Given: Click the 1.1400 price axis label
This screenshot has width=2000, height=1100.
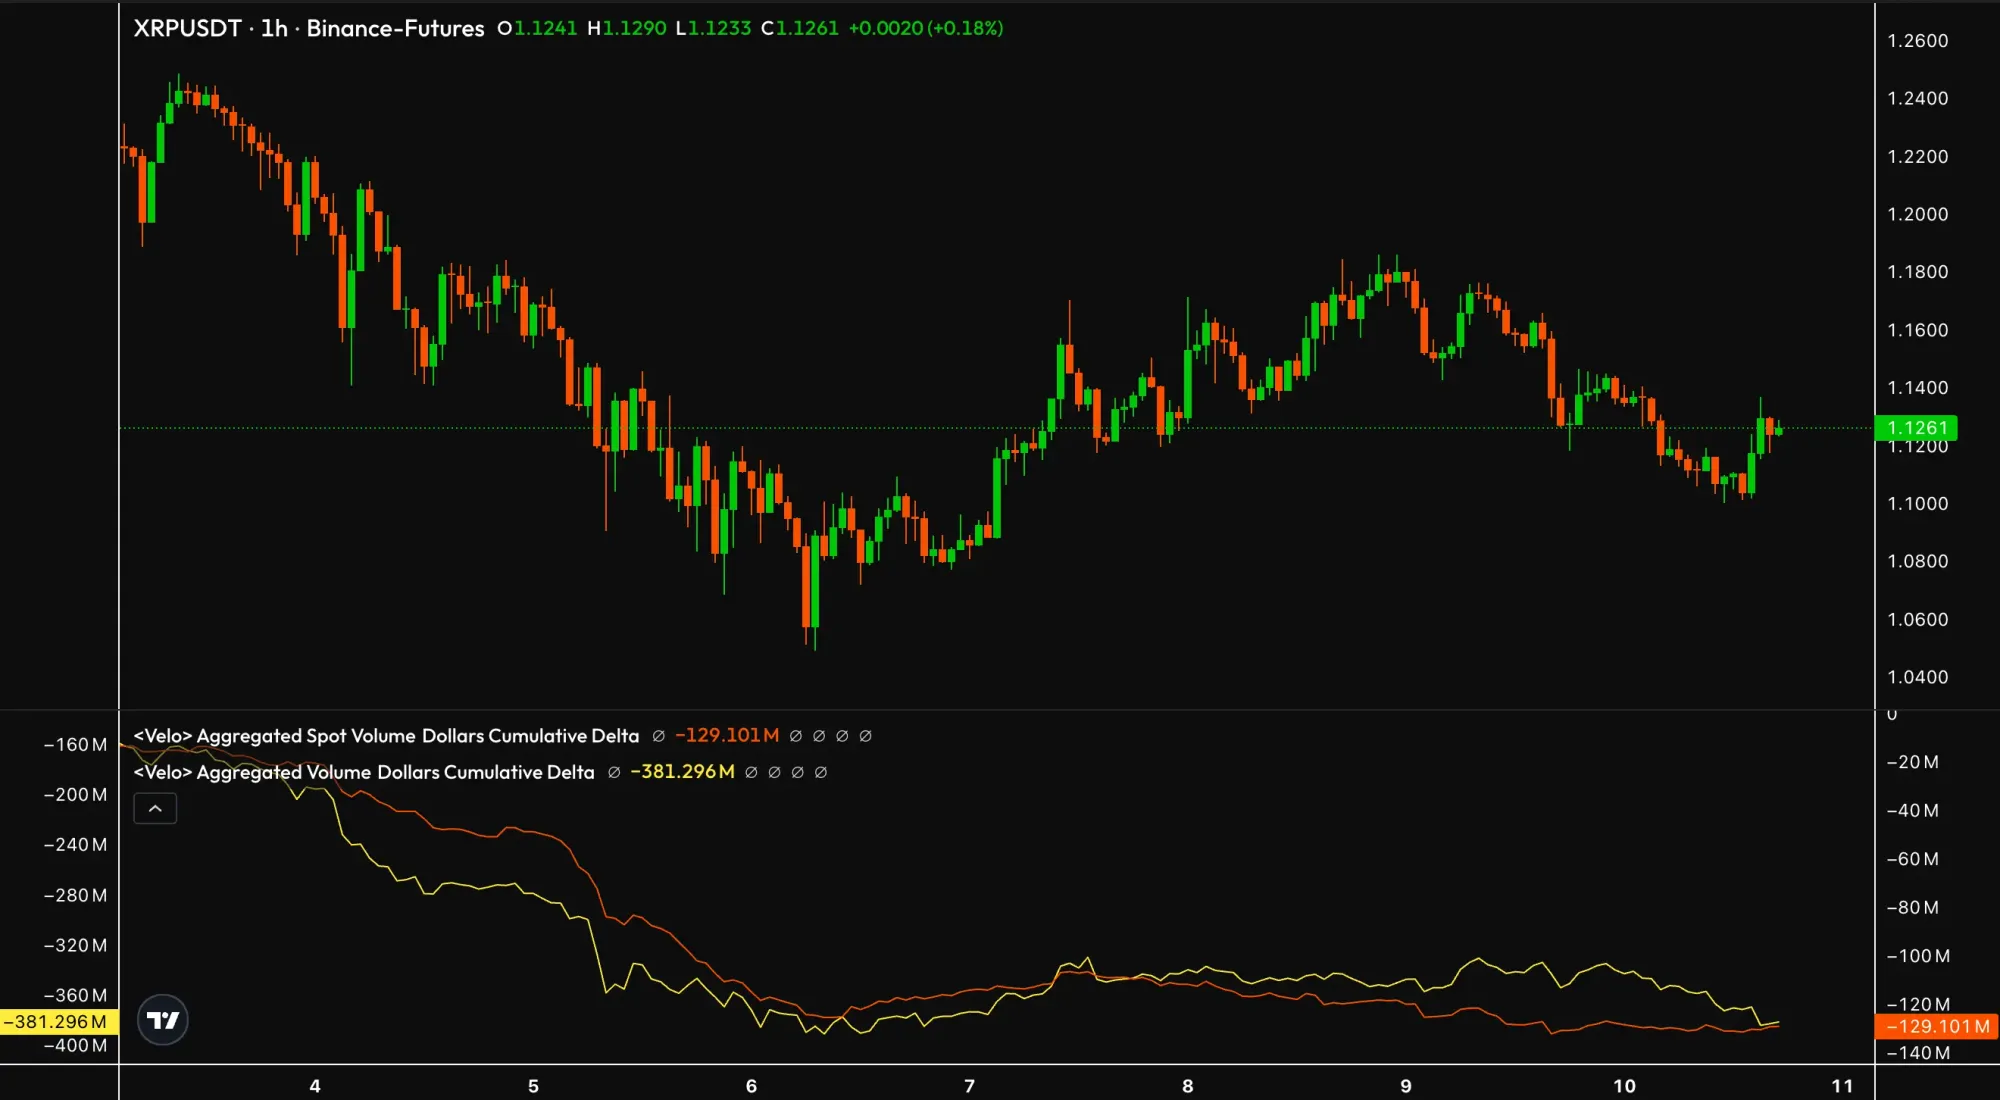Looking at the screenshot, I should pyautogui.click(x=1917, y=388).
